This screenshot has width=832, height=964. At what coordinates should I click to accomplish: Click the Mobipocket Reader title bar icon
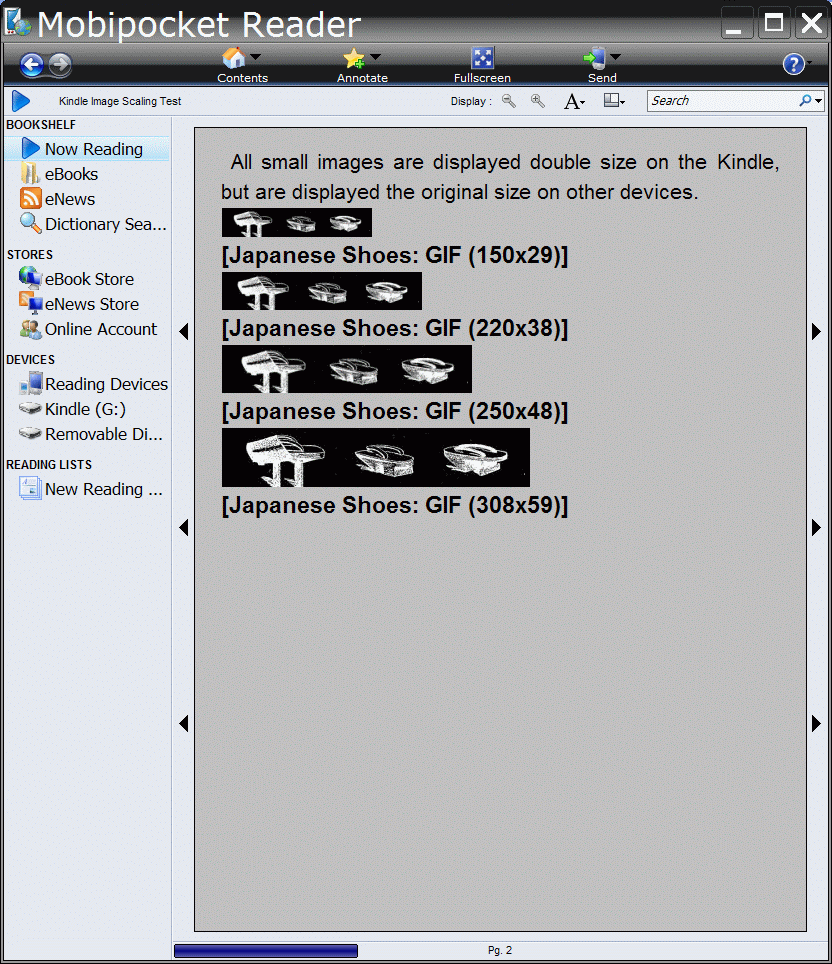click(18, 22)
